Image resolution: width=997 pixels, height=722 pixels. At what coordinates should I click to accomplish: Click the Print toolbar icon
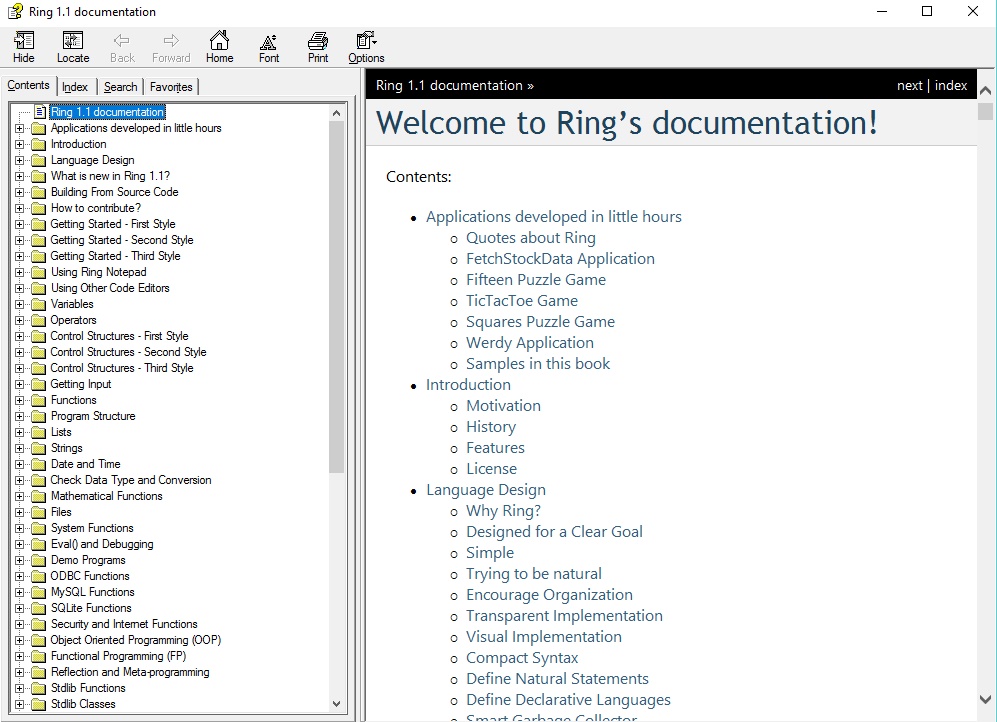(318, 47)
